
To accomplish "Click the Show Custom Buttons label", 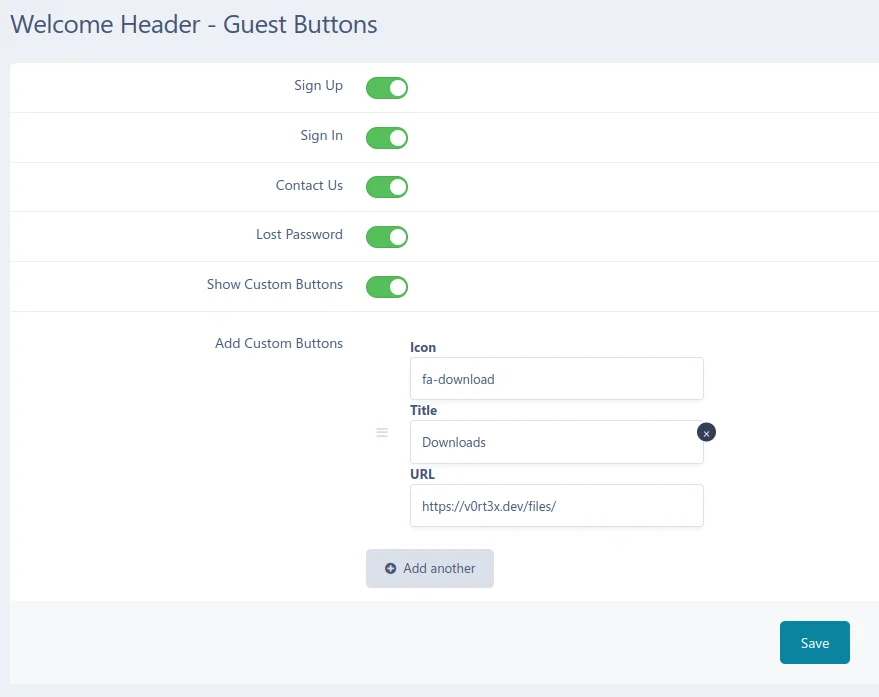I will 275,285.
